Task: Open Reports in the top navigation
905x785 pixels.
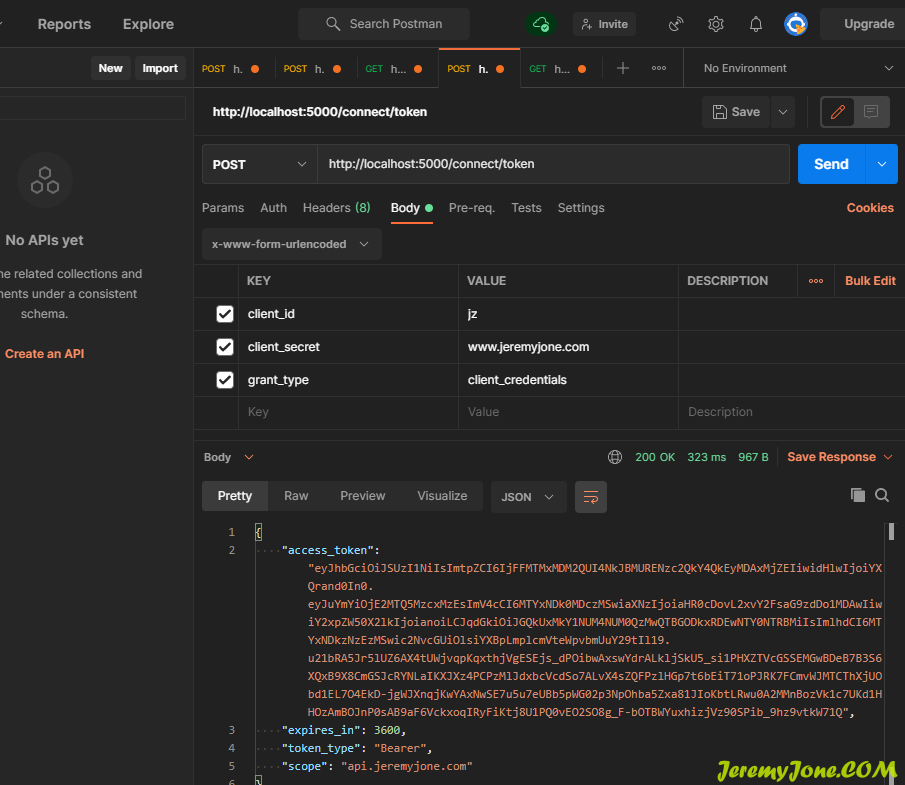Action: pyautogui.click(x=64, y=24)
